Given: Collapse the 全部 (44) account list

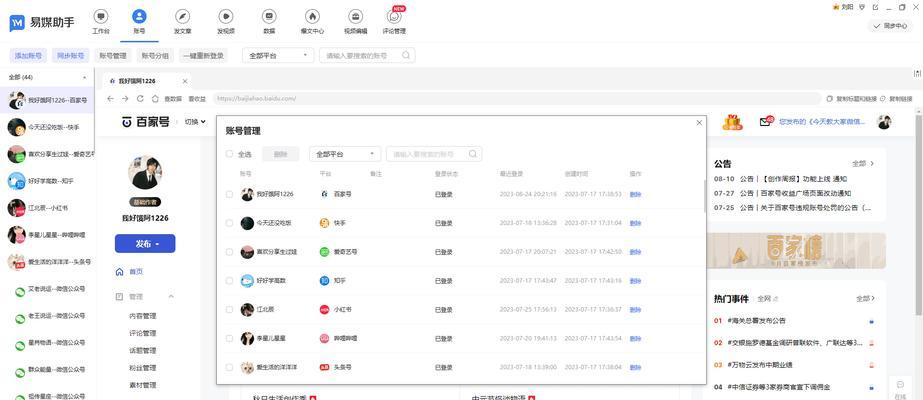Looking at the screenshot, I should (84, 78).
